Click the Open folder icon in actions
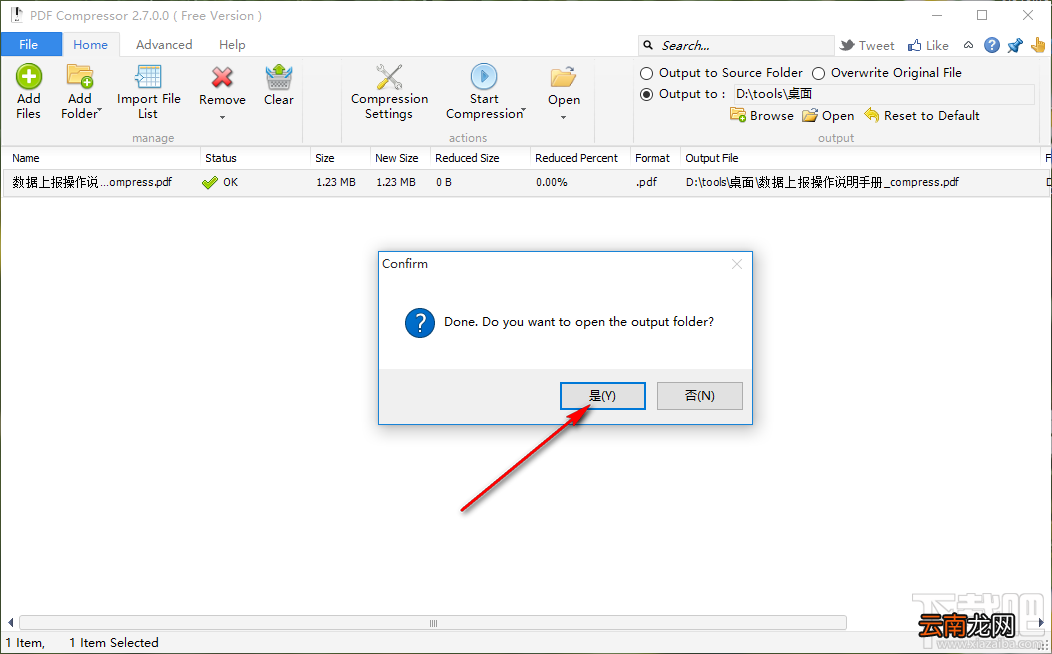 (x=564, y=77)
